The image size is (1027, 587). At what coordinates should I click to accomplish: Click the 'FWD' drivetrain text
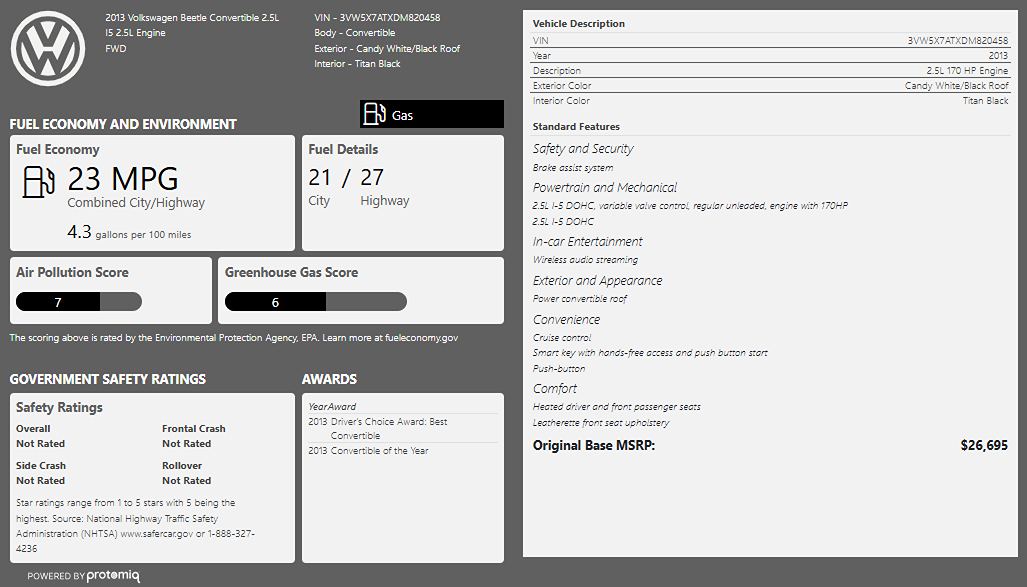point(116,48)
